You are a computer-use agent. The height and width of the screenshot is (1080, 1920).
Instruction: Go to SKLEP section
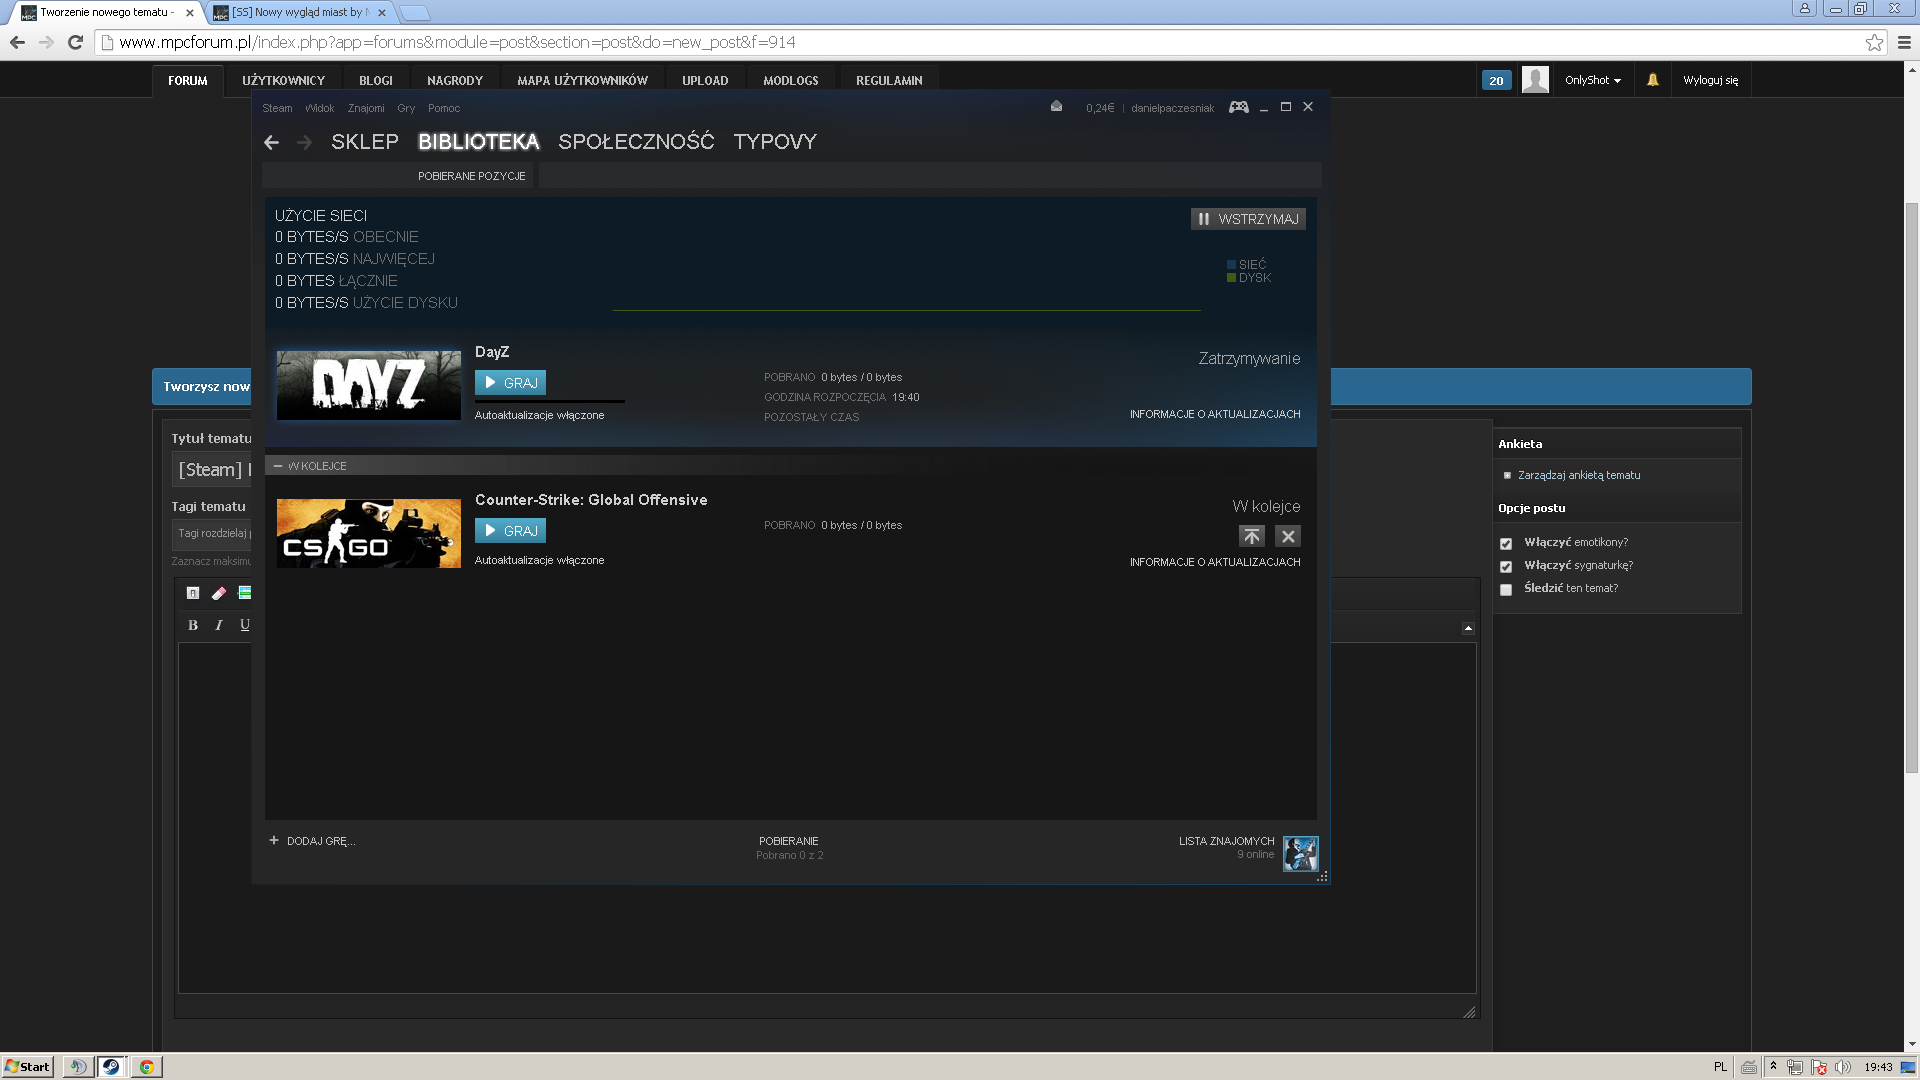coord(365,142)
